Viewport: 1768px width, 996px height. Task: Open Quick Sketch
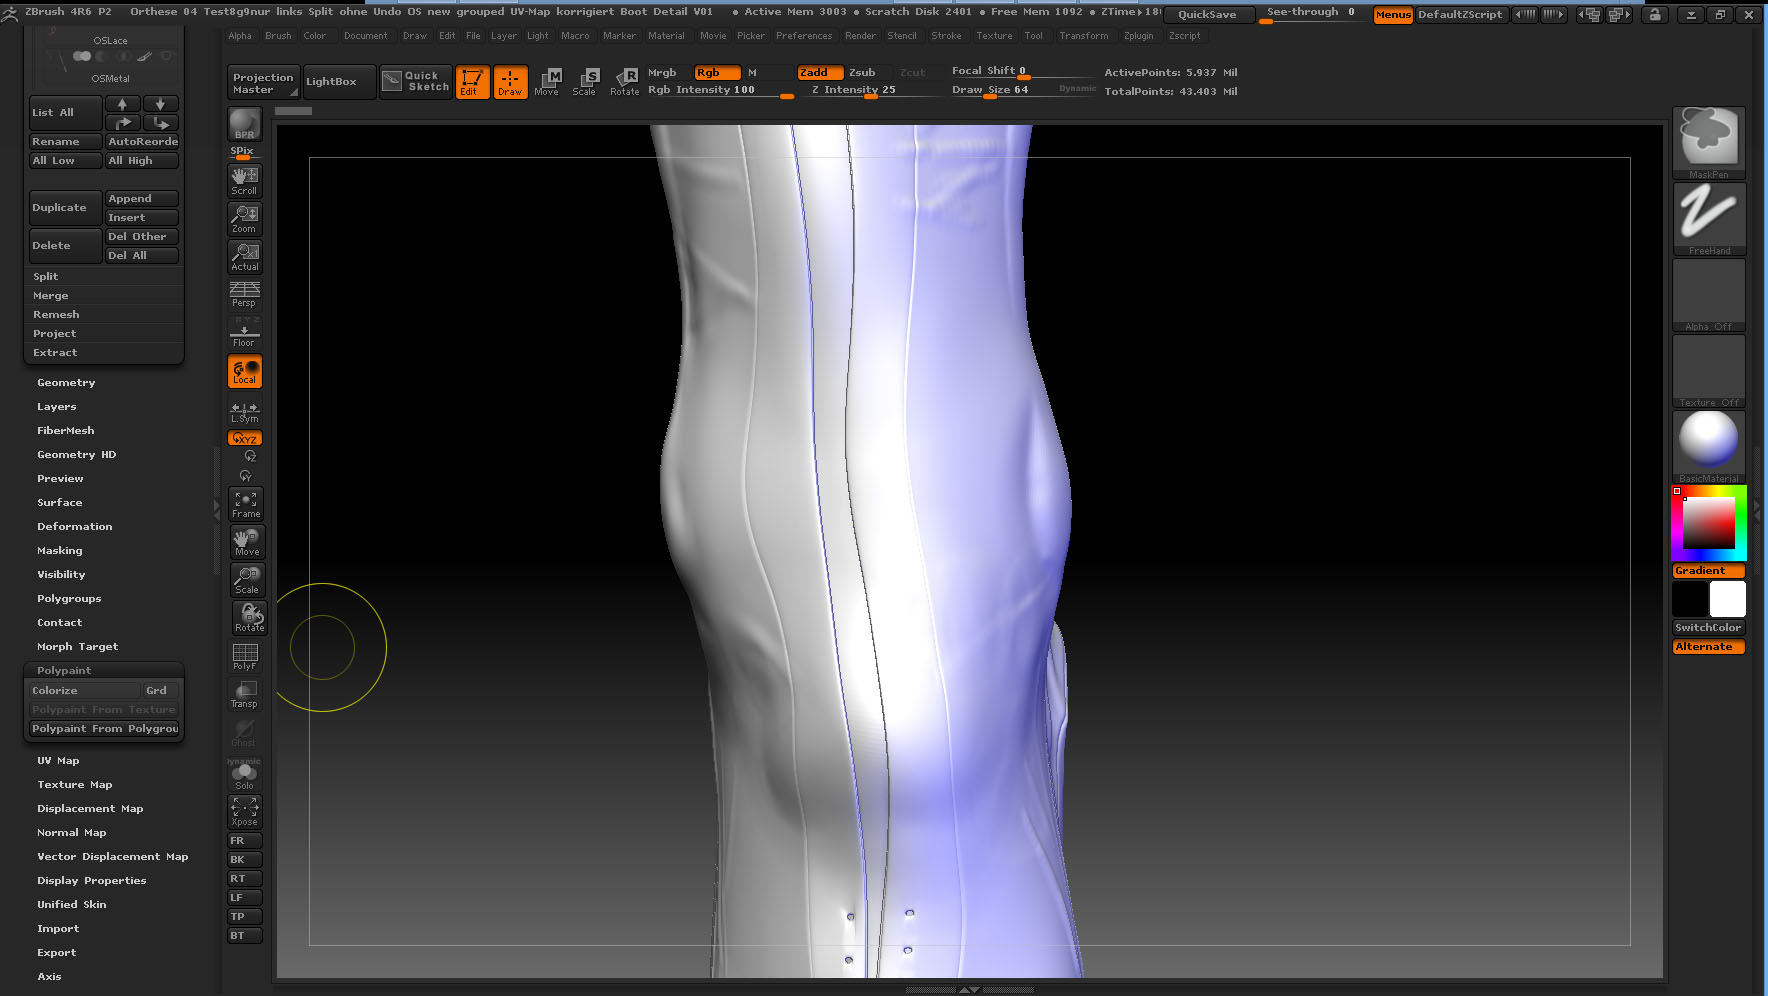416,82
